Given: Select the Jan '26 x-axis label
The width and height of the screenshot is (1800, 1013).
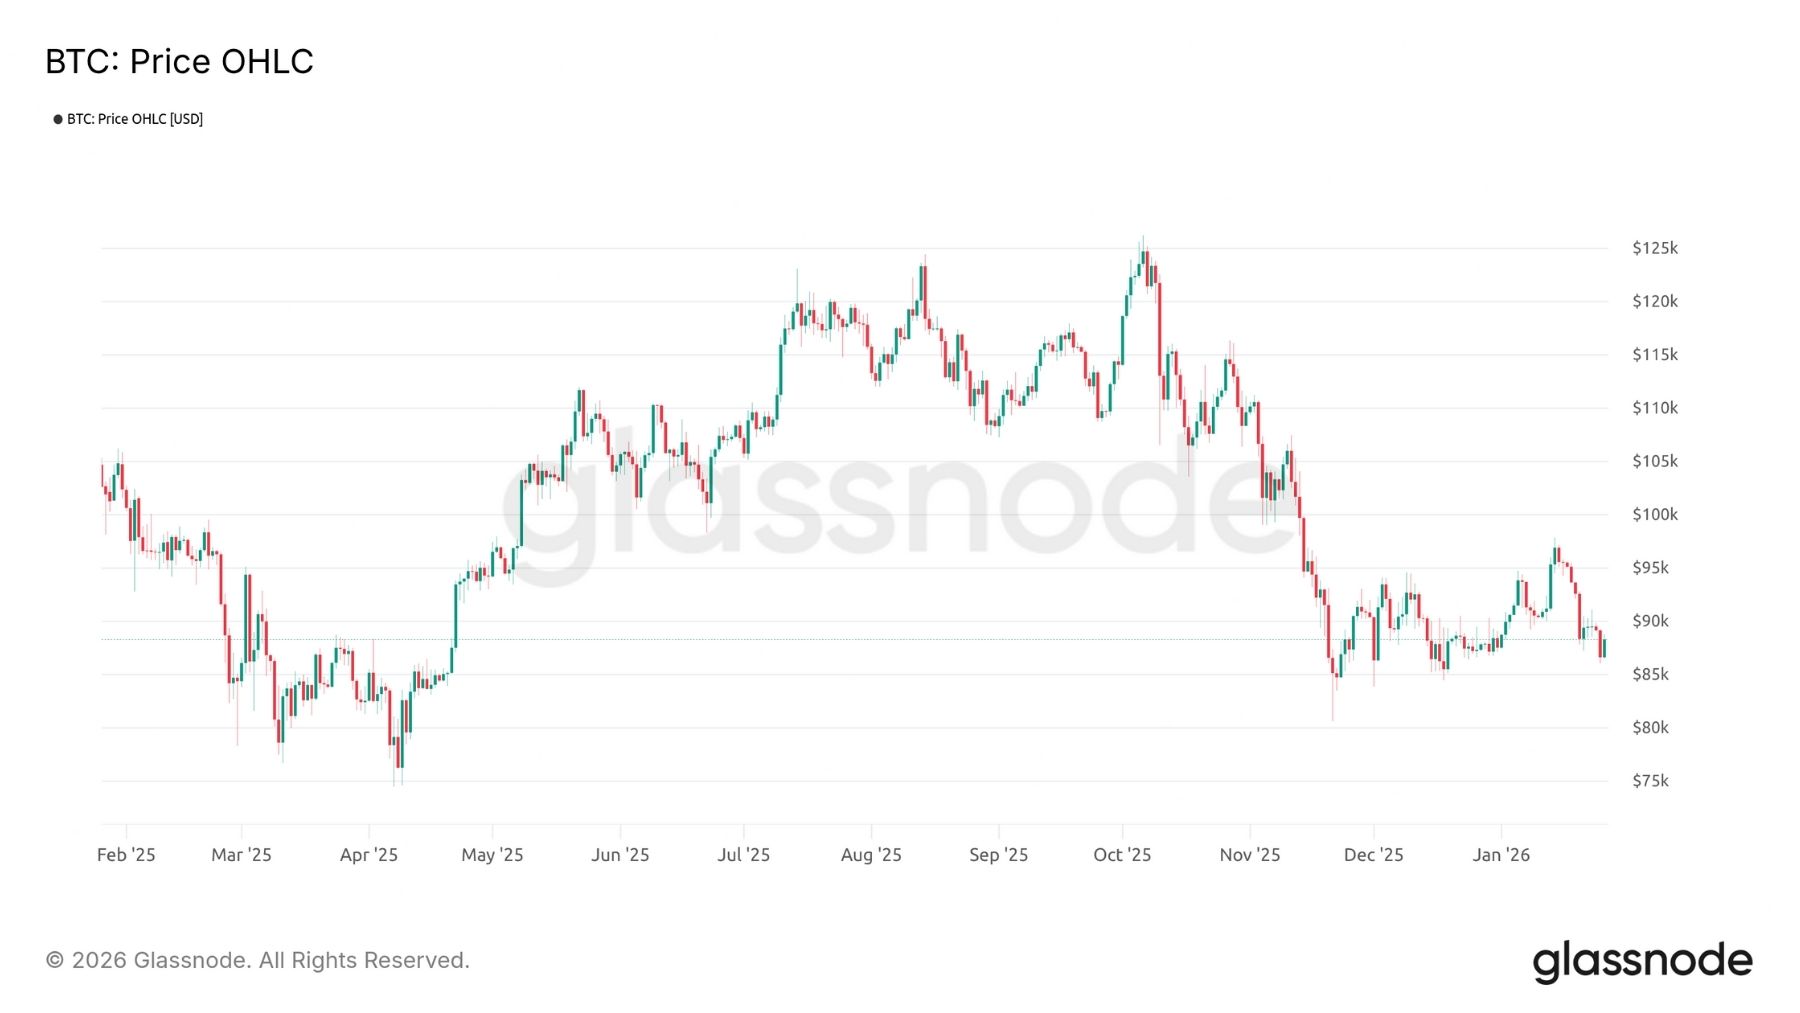Looking at the screenshot, I should click(x=1501, y=855).
